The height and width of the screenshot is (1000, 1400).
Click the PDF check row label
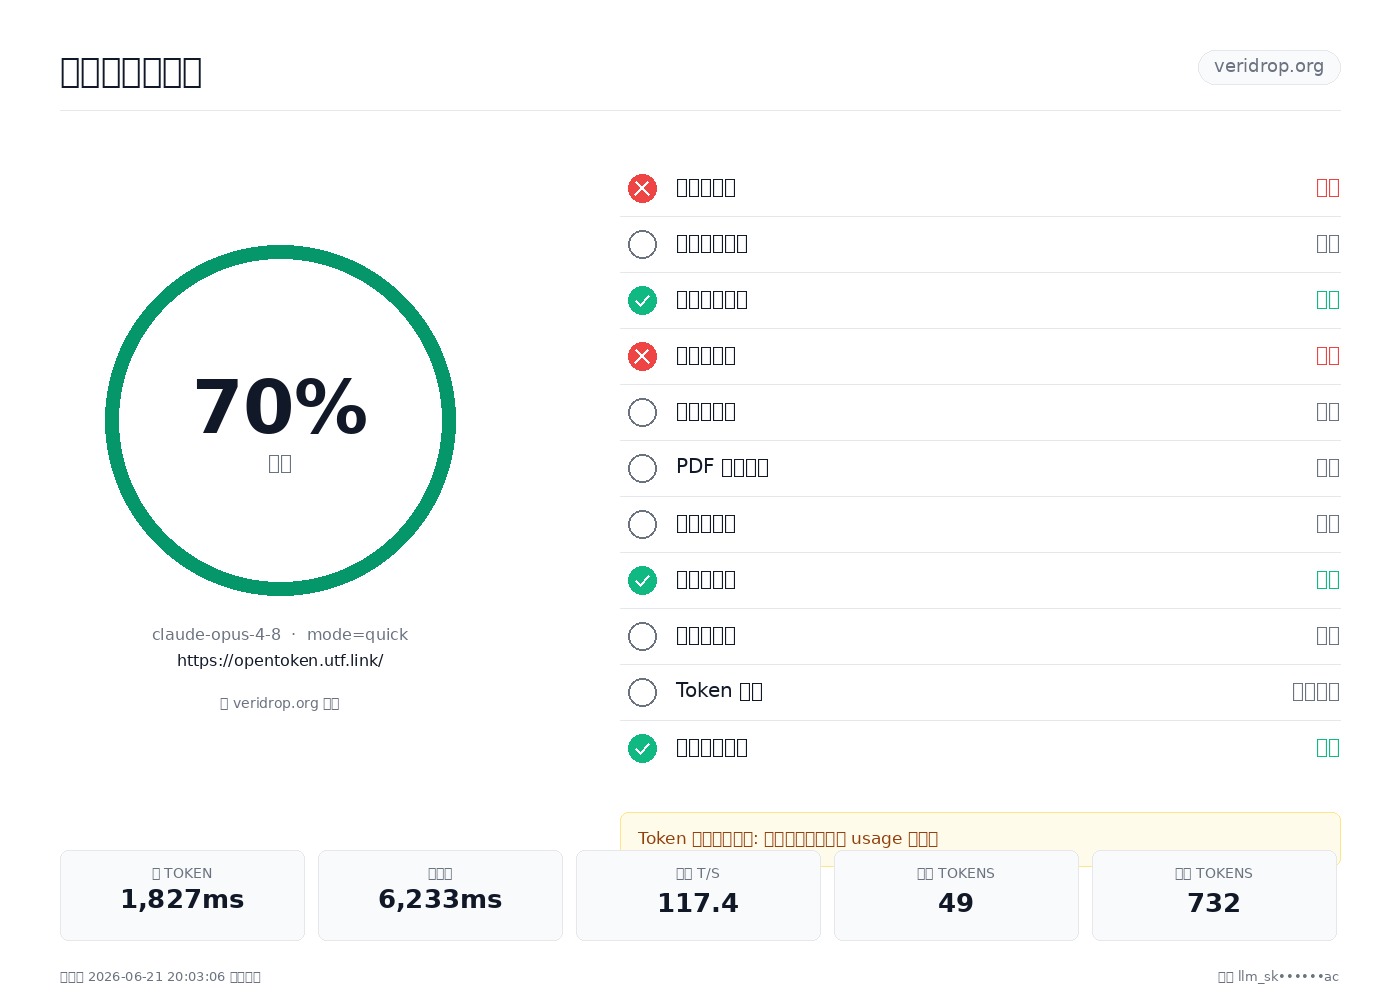coord(722,467)
